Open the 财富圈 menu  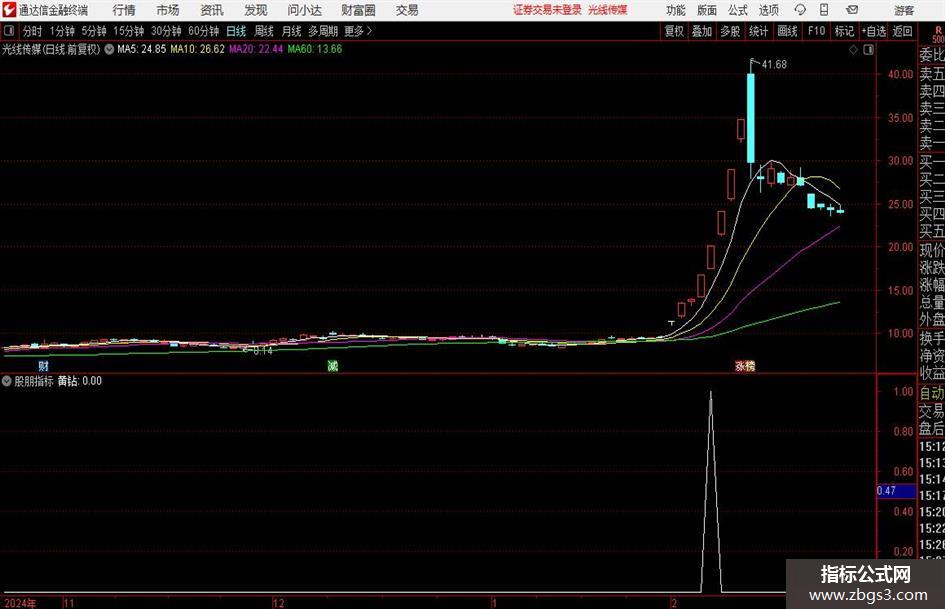pyautogui.click(x=358, y=10)
